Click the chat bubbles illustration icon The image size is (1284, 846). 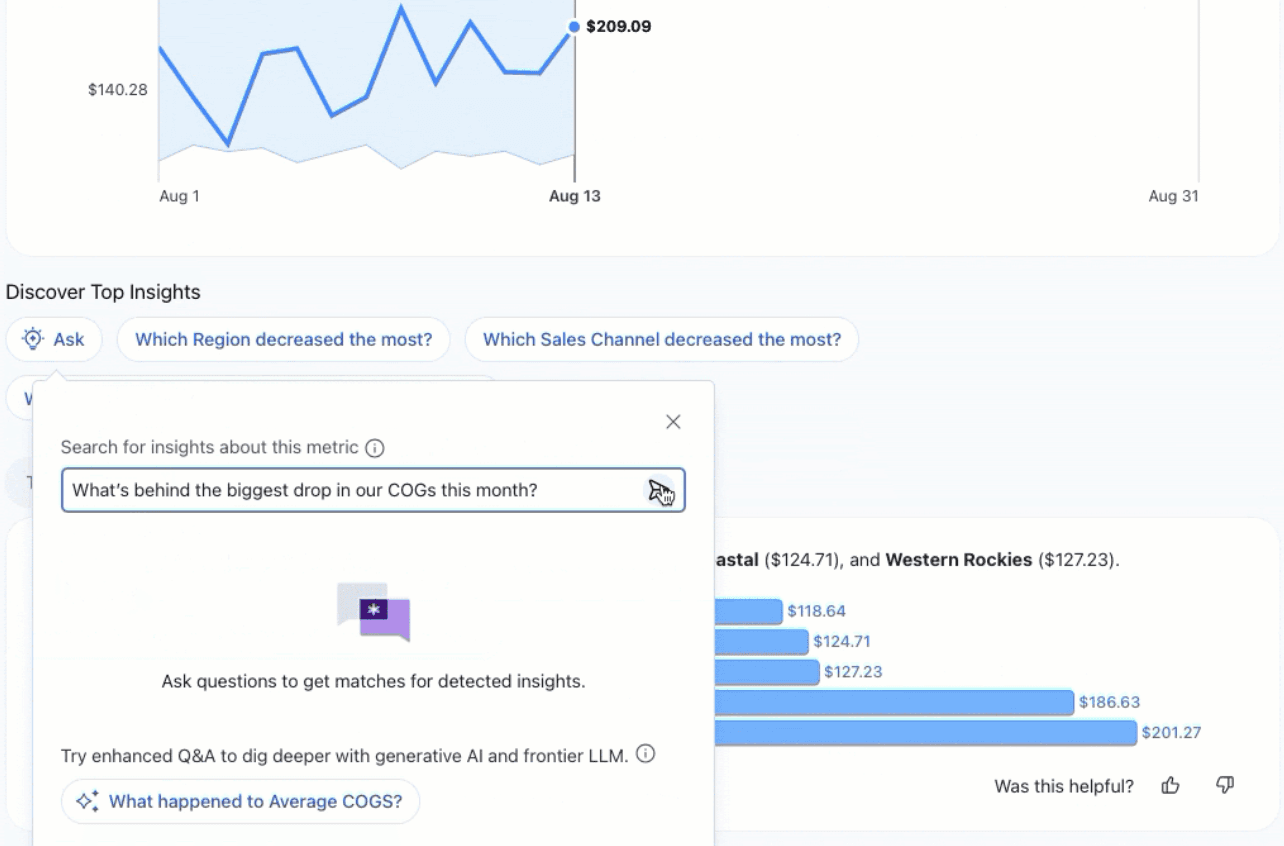click(374, 611)
